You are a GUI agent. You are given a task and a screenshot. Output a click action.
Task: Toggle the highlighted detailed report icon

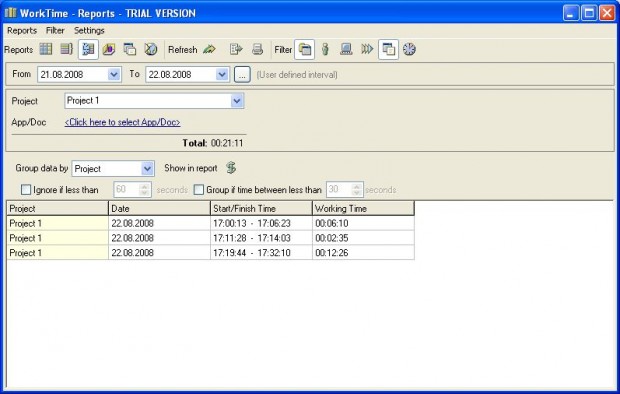tap(88, 49)
